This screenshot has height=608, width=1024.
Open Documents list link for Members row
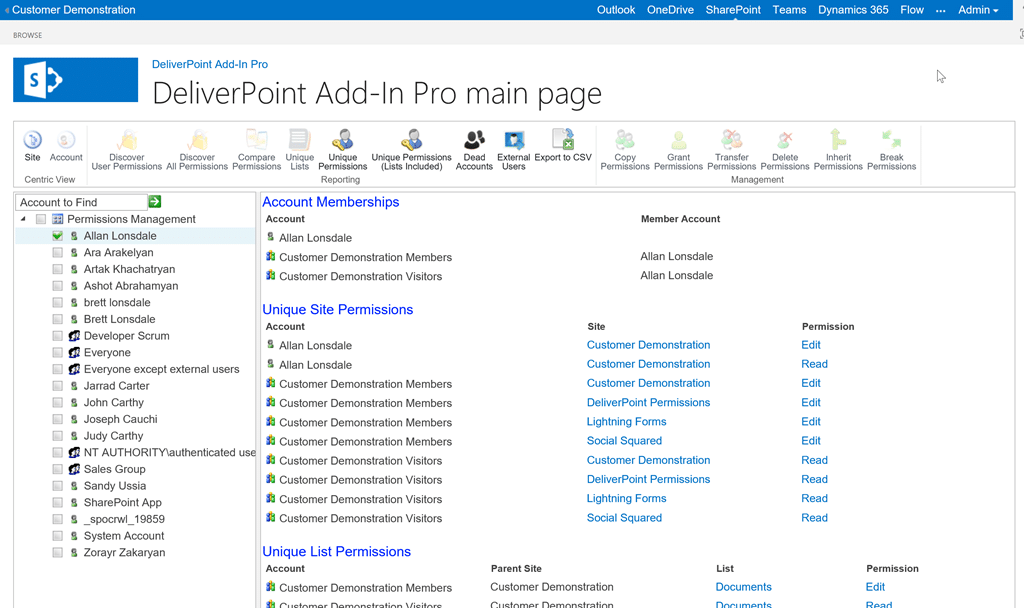pos(743,587)
